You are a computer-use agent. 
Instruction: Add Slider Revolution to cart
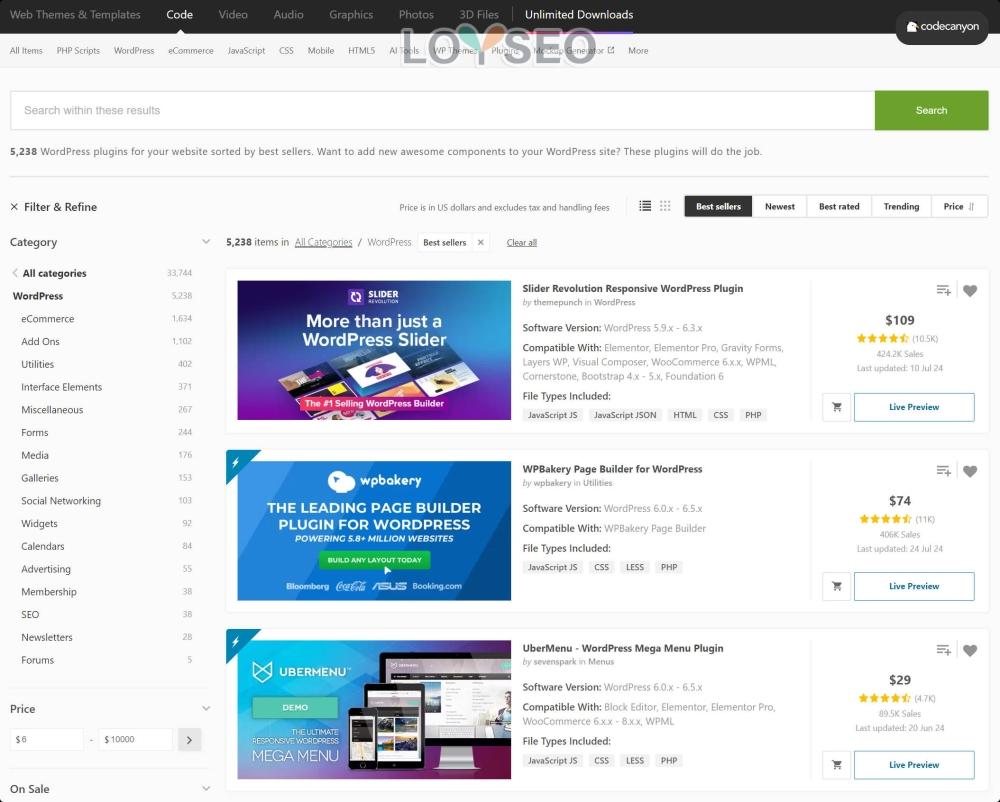point(836,407)
